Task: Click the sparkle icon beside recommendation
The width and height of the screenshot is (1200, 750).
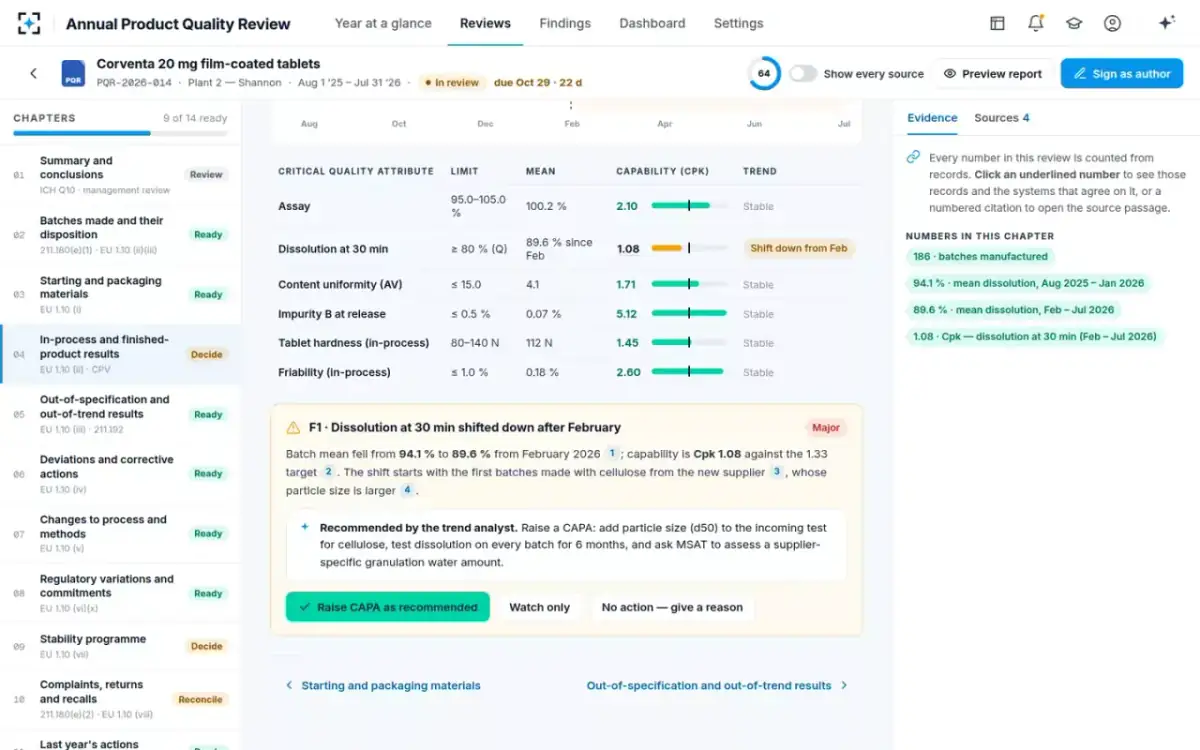Action: coord(305,526)
